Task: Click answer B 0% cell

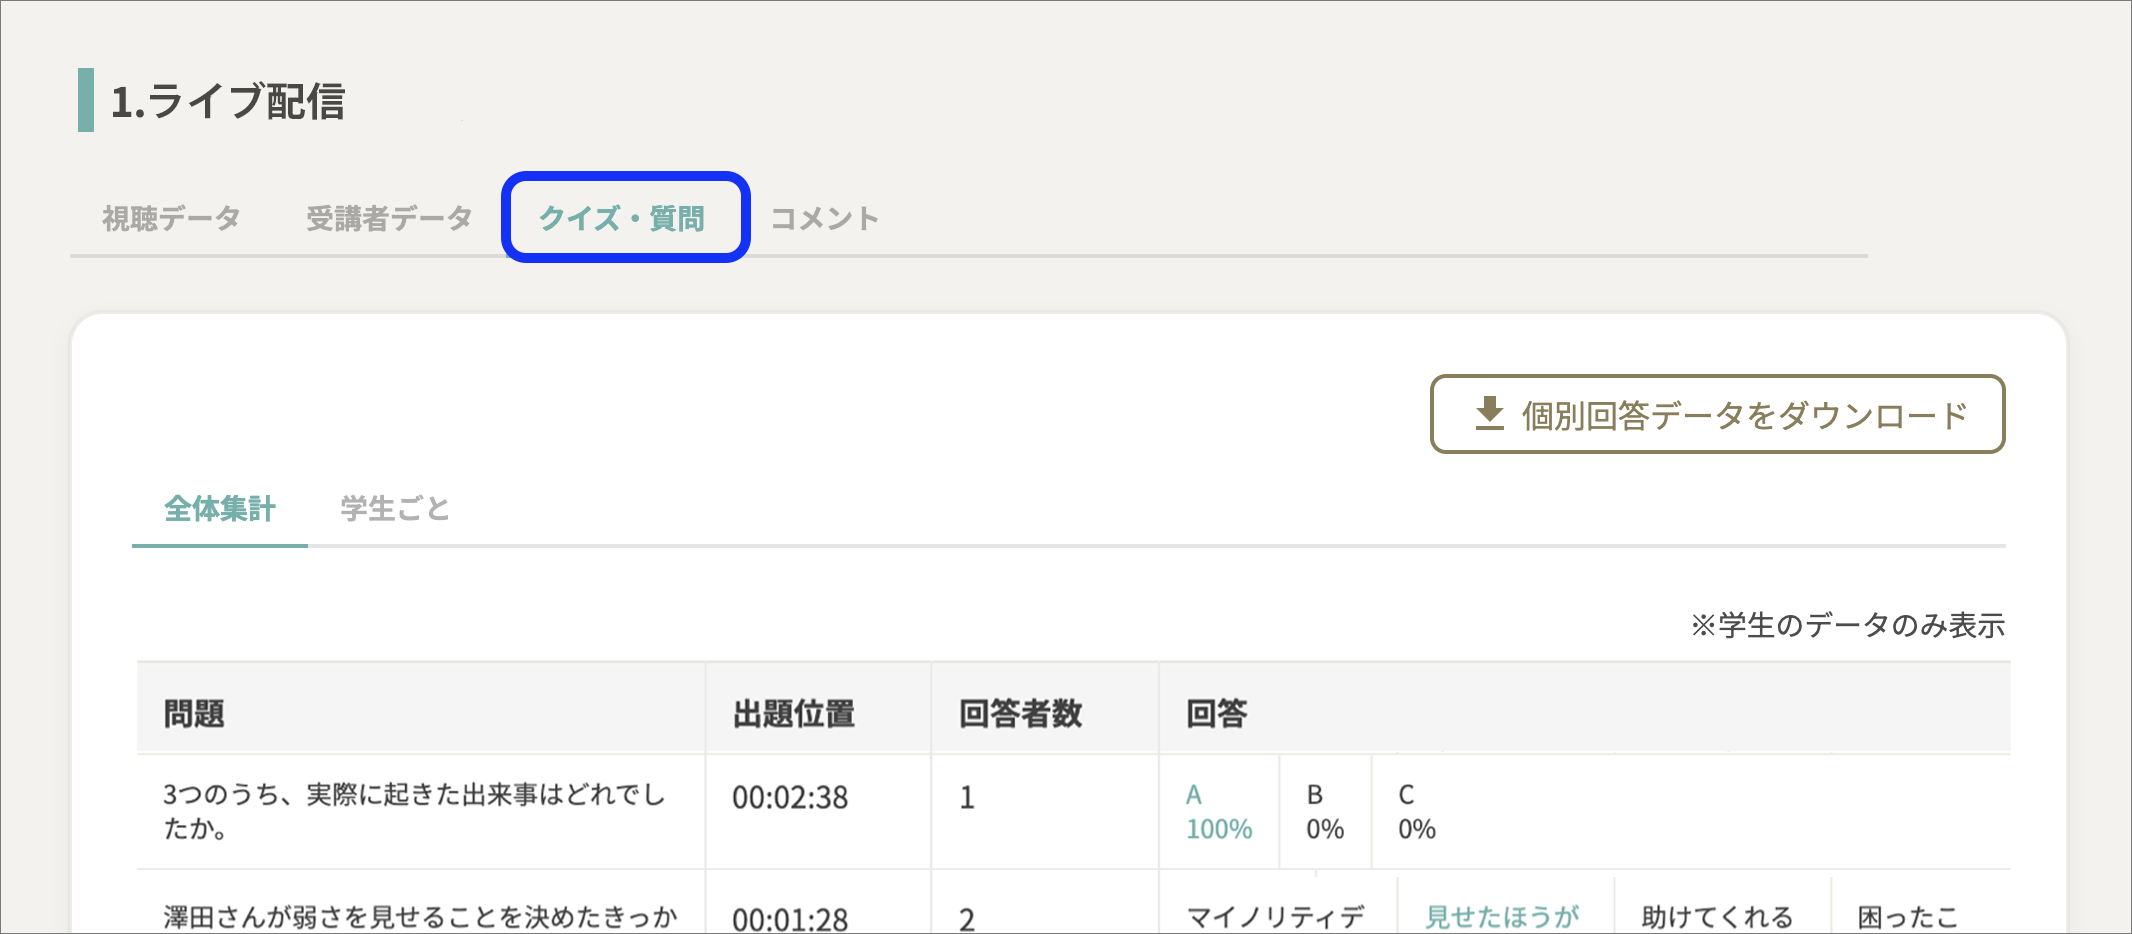Action: pos(1325,811)
